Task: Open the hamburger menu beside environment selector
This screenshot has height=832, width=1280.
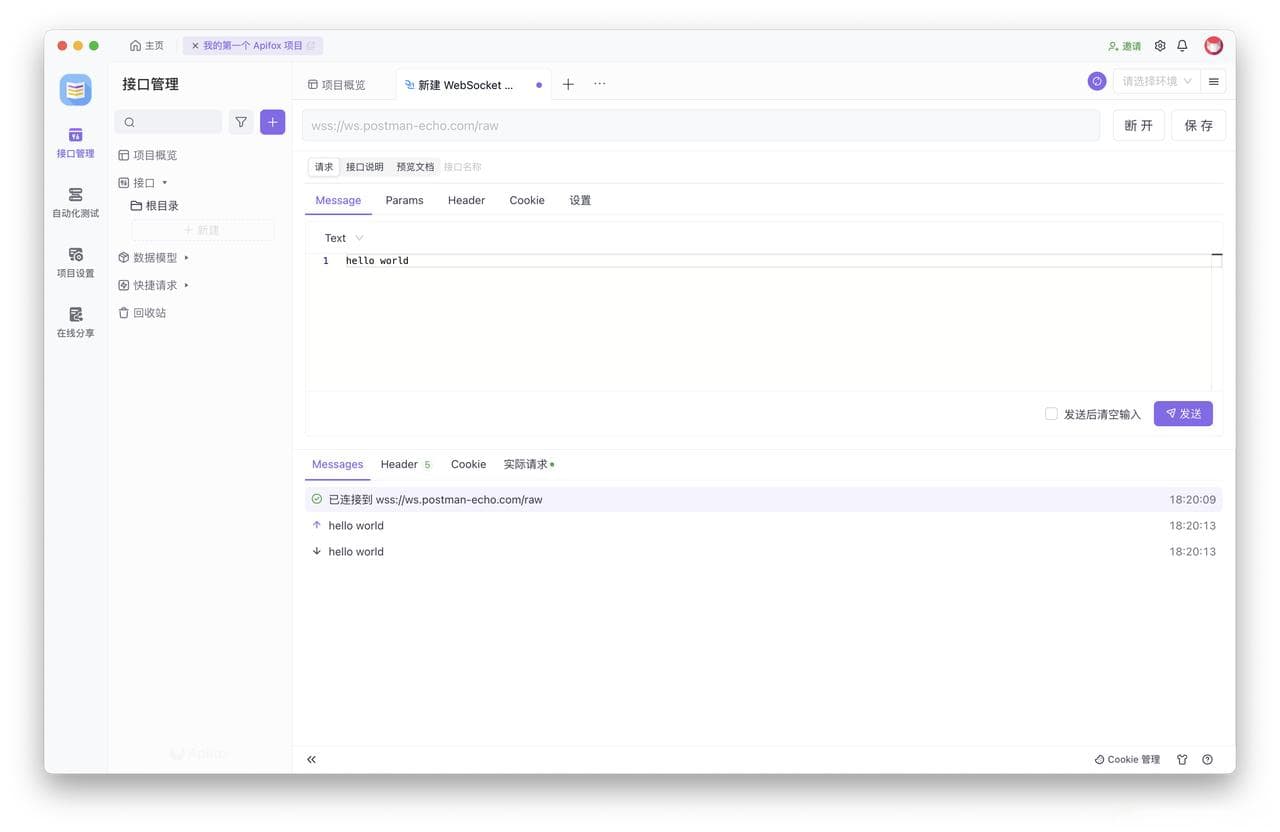Action: [x=1214, y=81]
